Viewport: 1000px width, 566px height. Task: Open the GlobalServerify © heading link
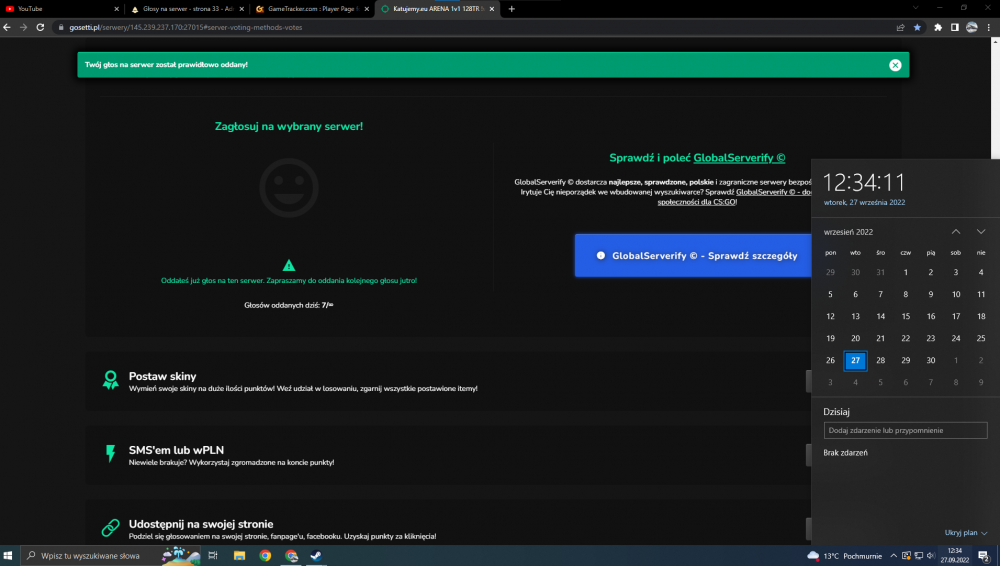[739, 158]
